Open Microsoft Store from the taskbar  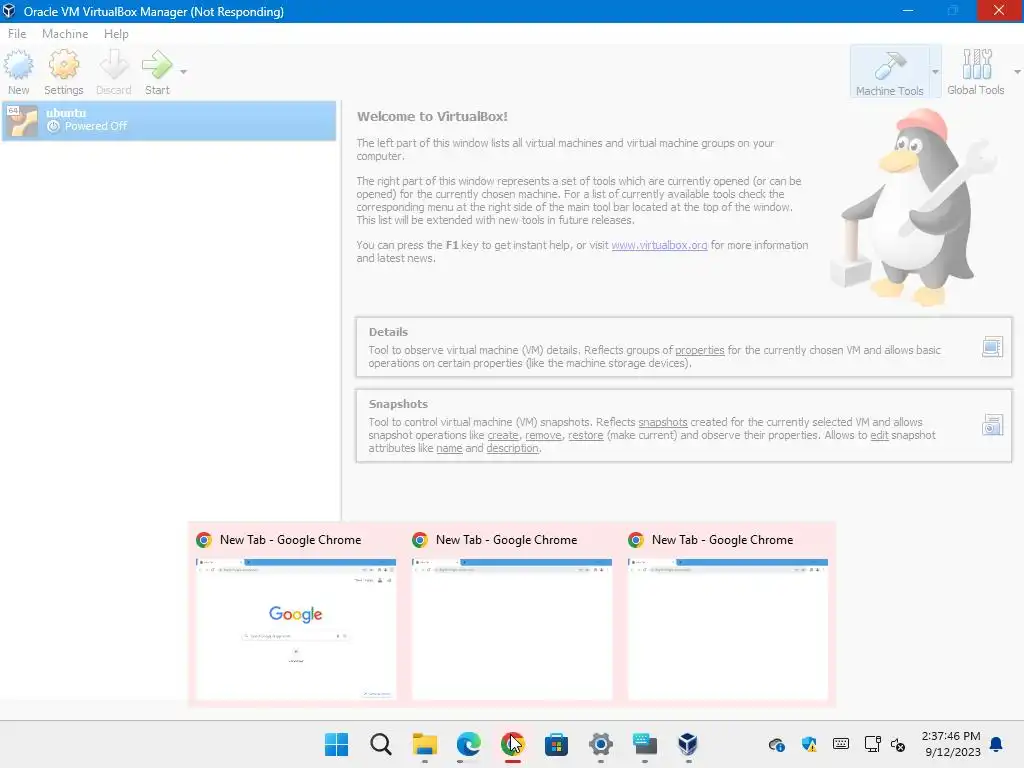[x=556, y=744]
